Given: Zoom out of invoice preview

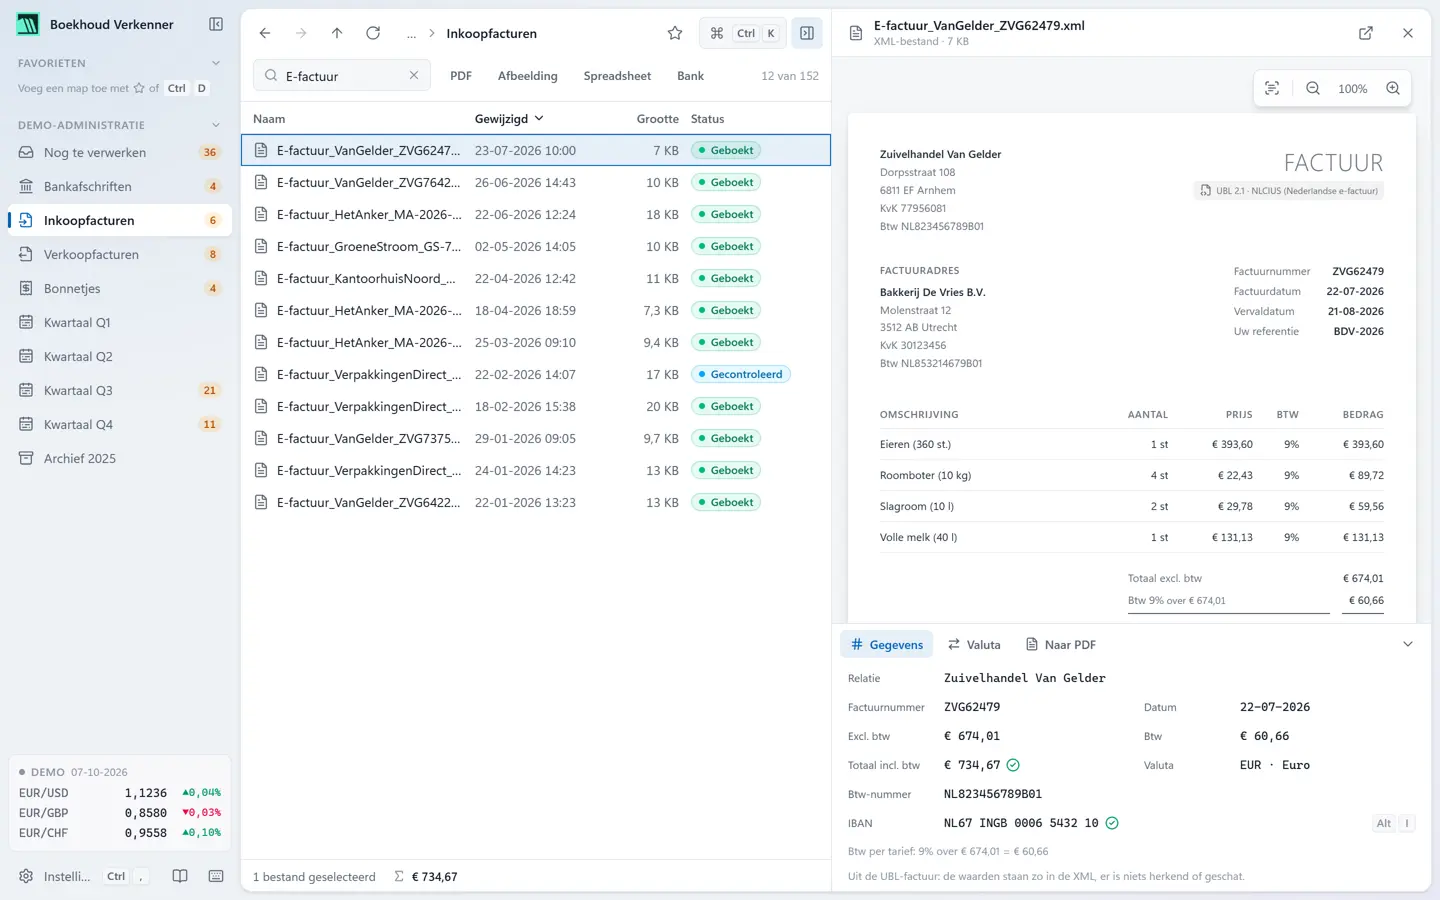Looking at the screenshot, I should [1313, 88].
